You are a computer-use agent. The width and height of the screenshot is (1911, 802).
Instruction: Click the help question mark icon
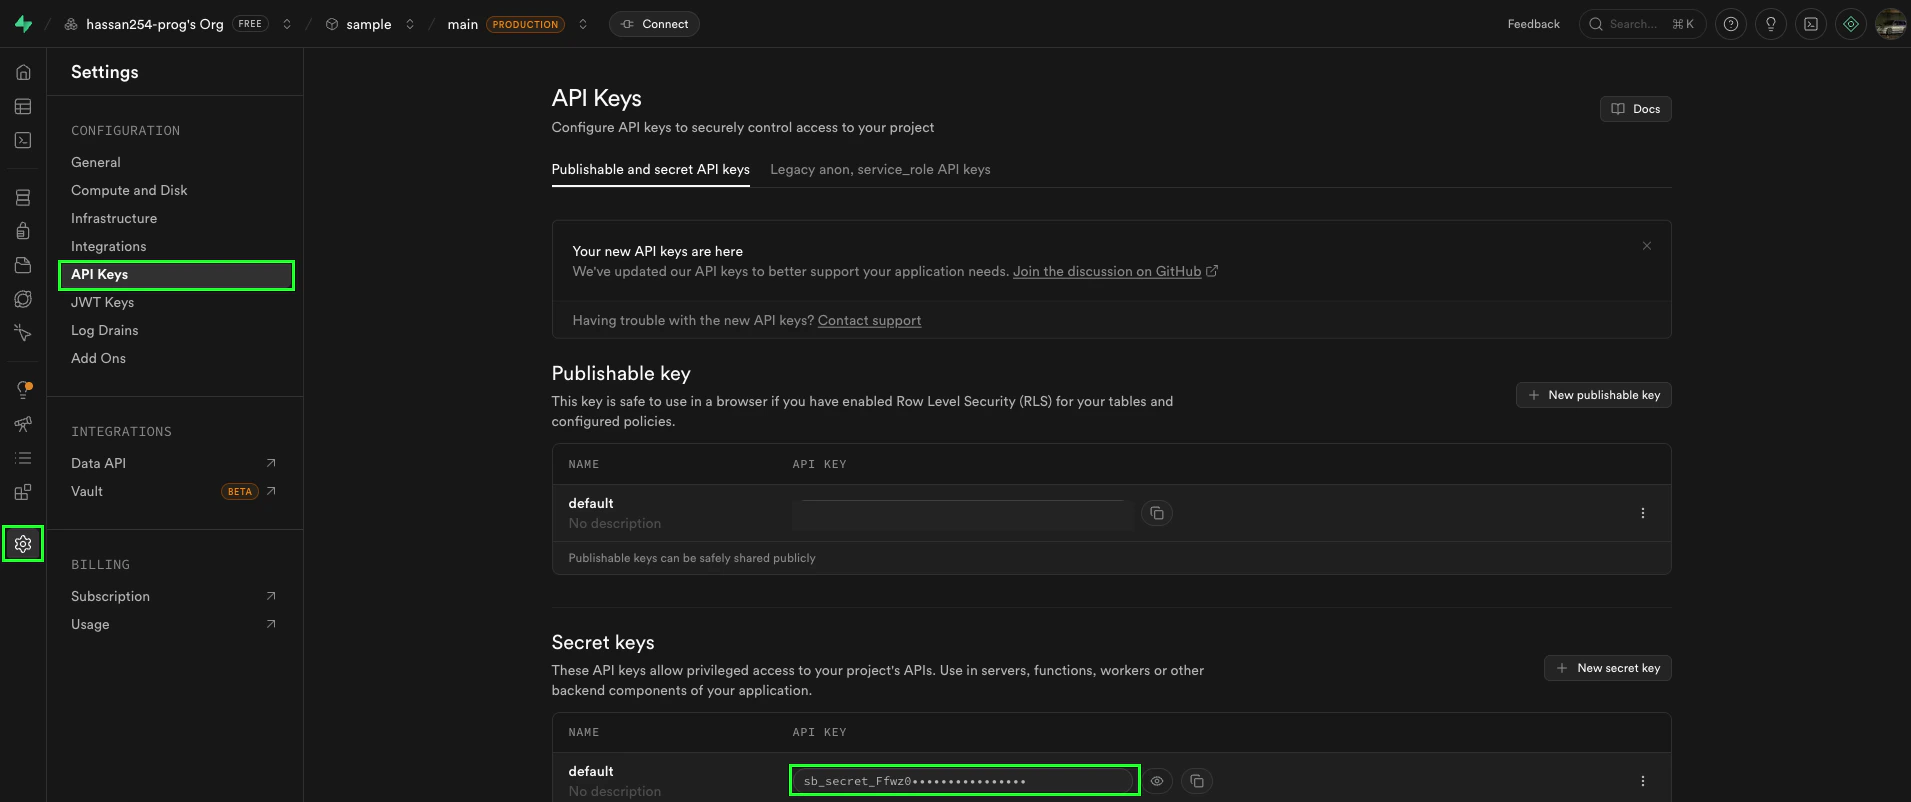[1731, 24]
